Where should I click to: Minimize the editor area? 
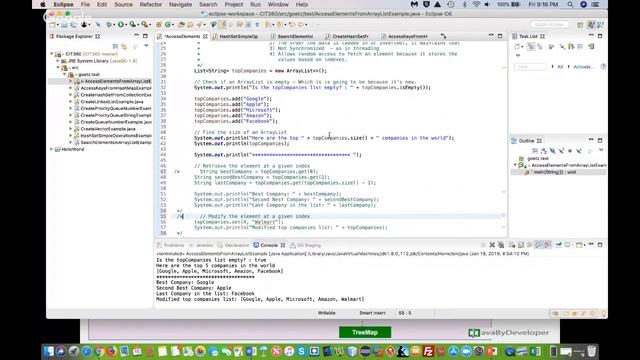pos(491,36)
